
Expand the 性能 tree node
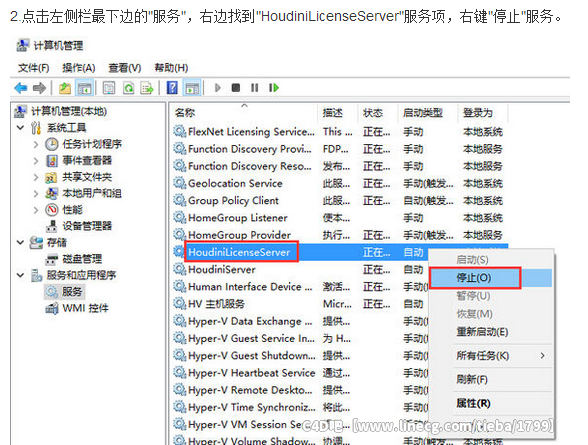point(36,210)
